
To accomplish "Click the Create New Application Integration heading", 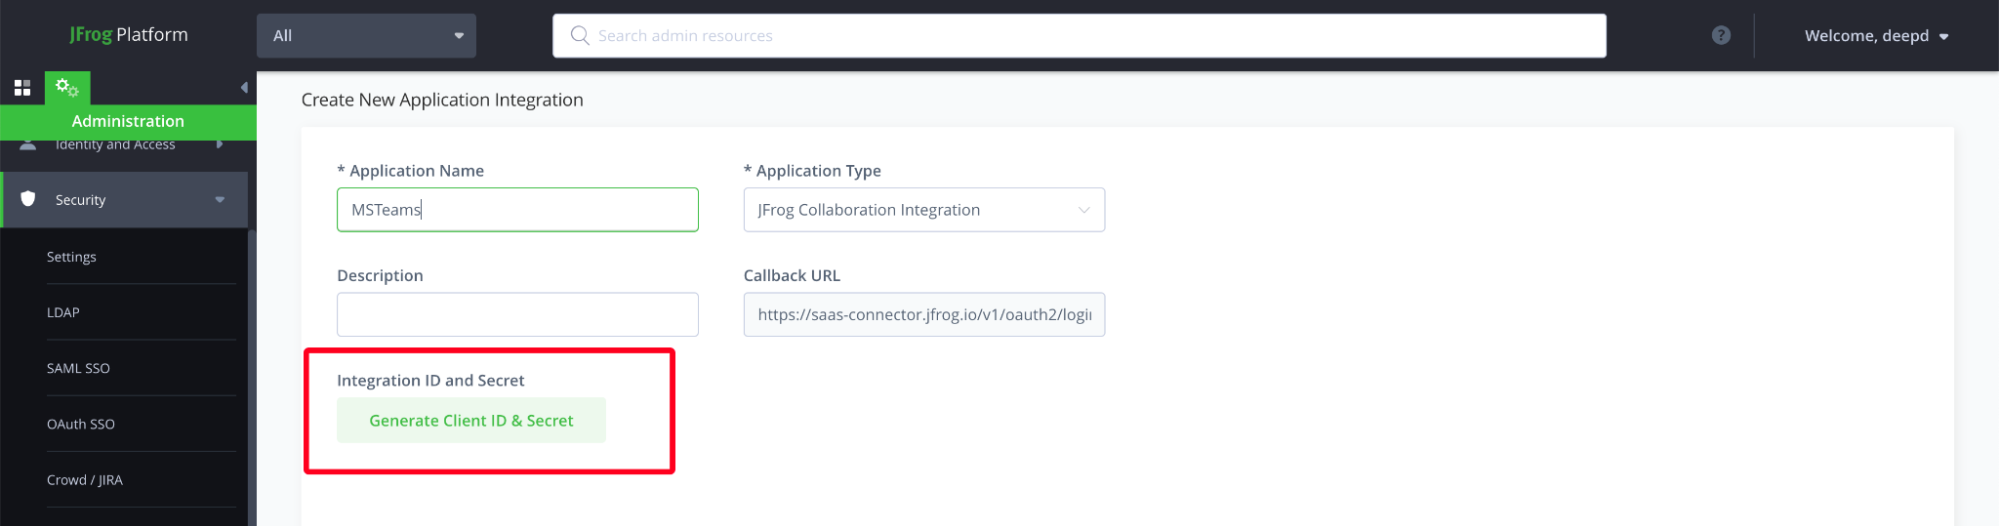I will [442, 100].
